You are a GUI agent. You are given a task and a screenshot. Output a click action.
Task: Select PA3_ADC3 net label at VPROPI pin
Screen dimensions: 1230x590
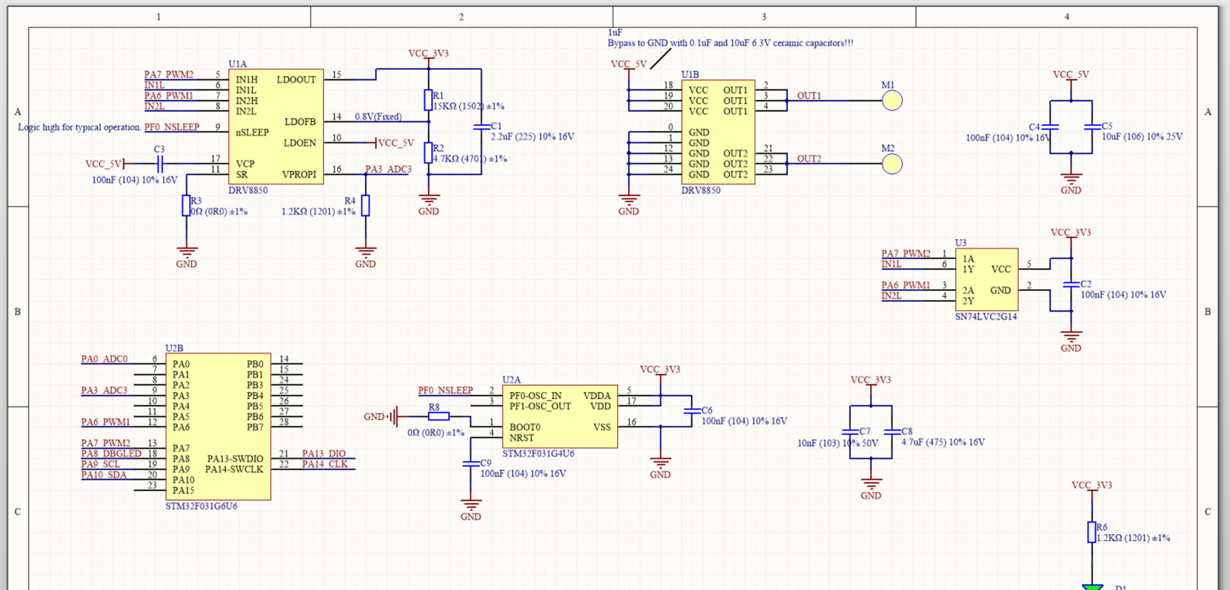pyautogui.click(x=388, y=169)
